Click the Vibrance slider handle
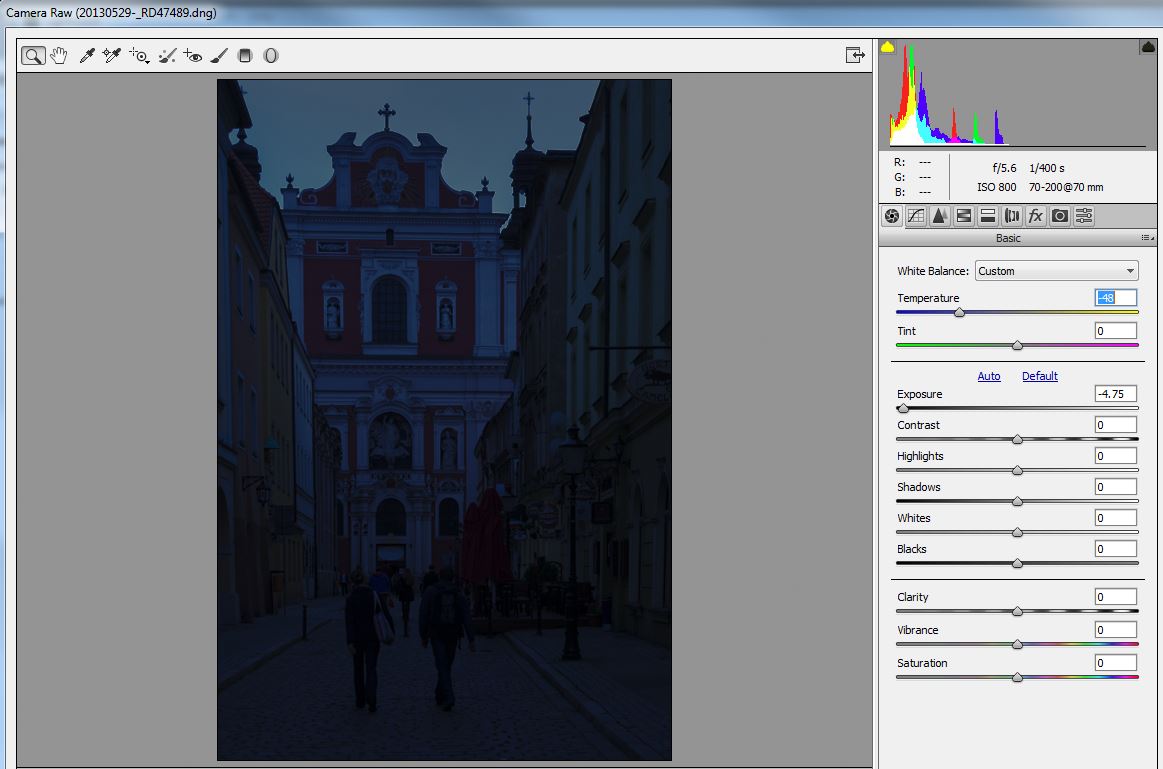The width and height of the screenshot is (1163, 769). tap(1018, 644)
